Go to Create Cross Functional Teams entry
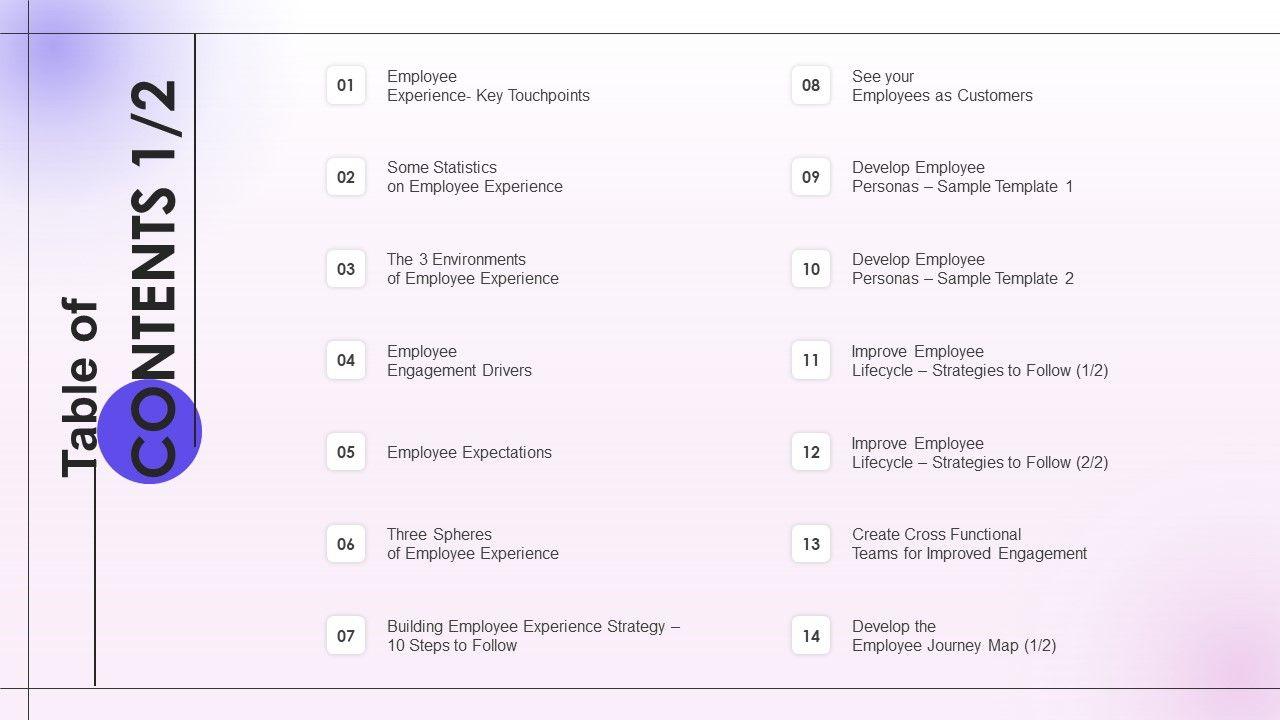 (969, 544)
